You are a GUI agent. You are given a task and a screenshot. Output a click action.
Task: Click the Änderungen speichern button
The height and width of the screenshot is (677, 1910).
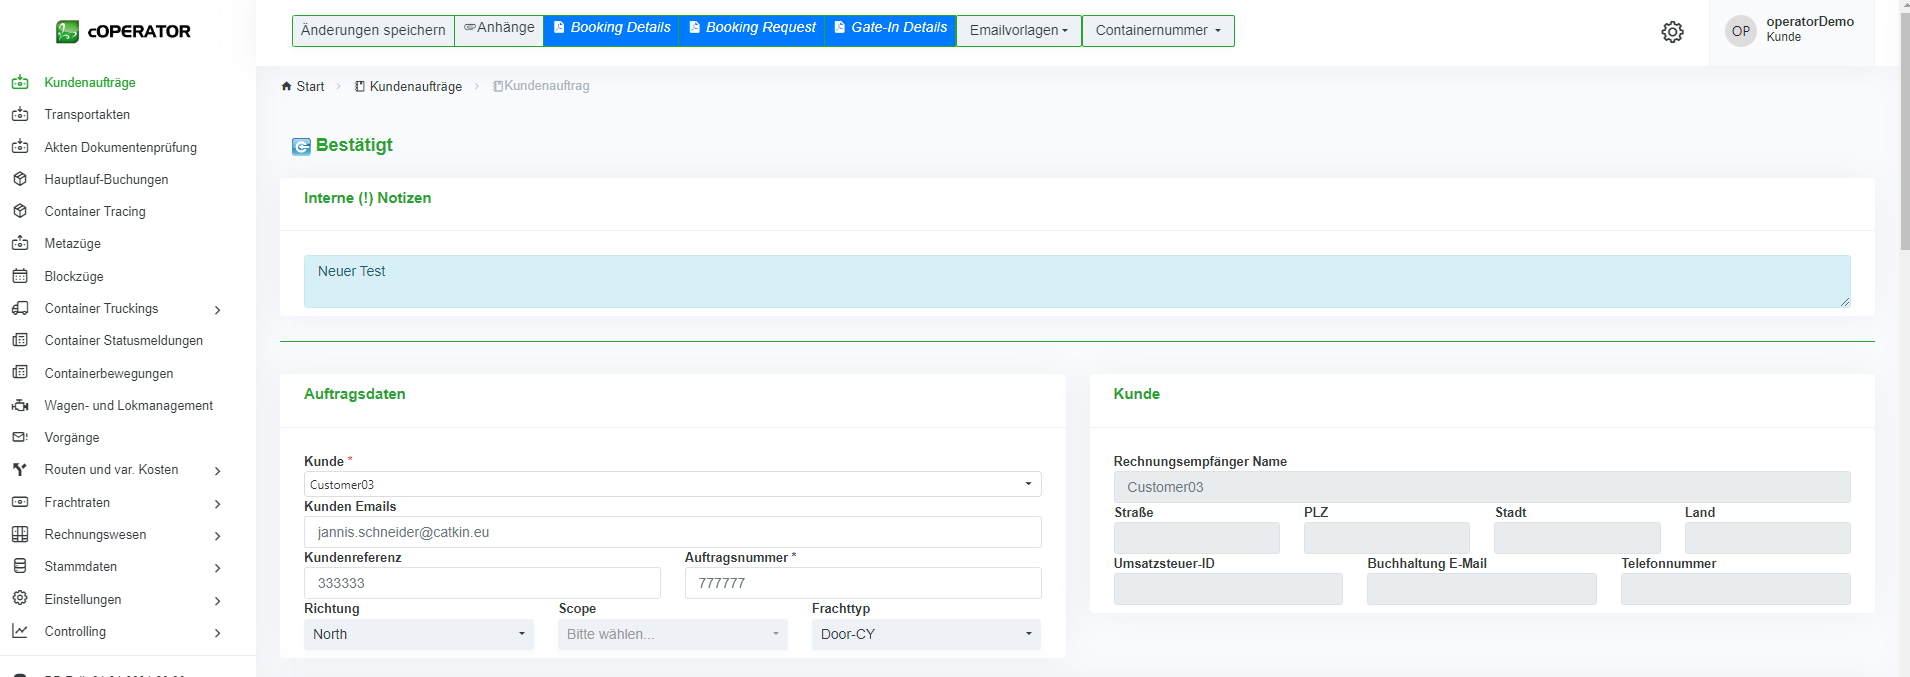pyautogui.click(x=373, y=31)
